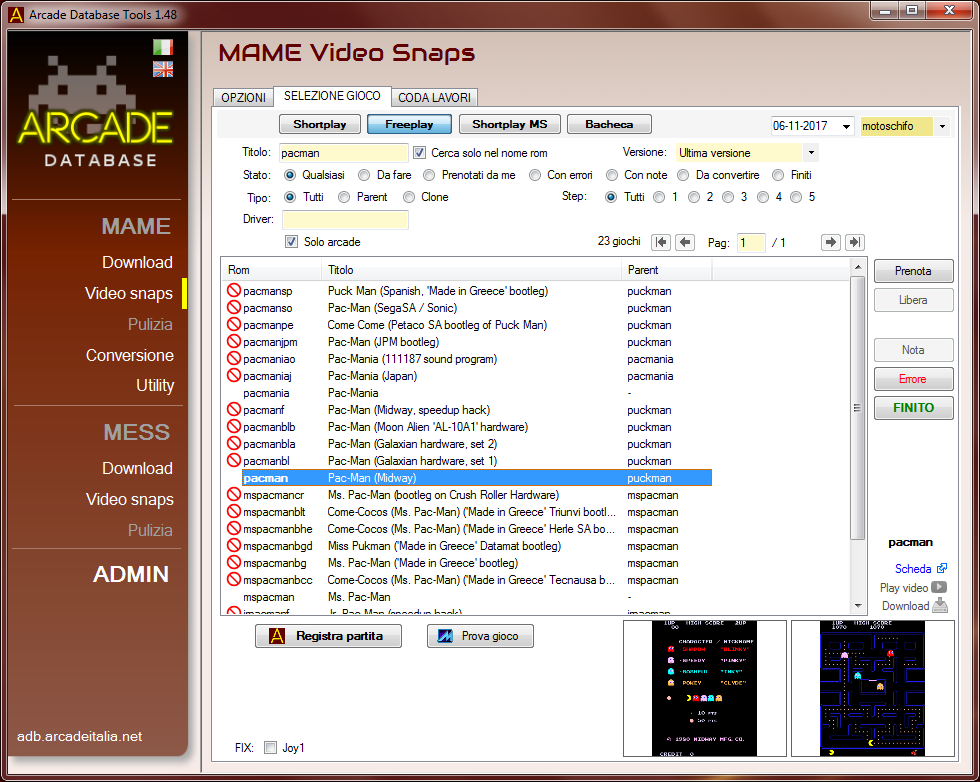The image size is (980, 782).
Task: Switch to the OPZIONI tab
Action: coord(243,98)
